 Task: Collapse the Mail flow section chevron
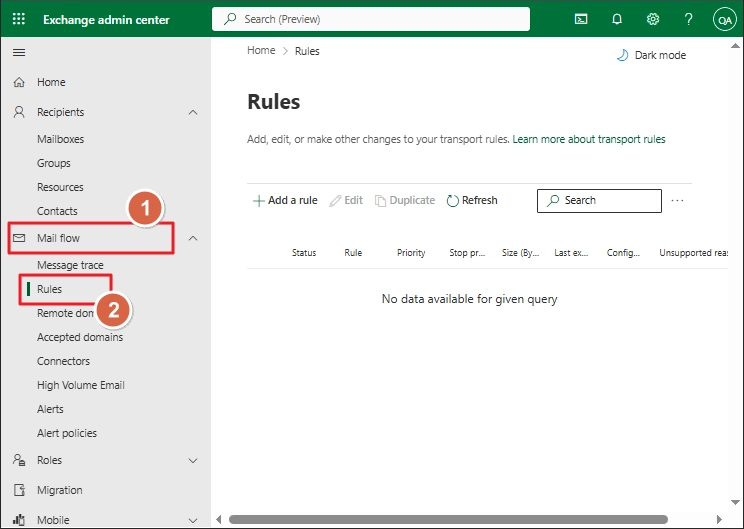[x=193, y=238]
